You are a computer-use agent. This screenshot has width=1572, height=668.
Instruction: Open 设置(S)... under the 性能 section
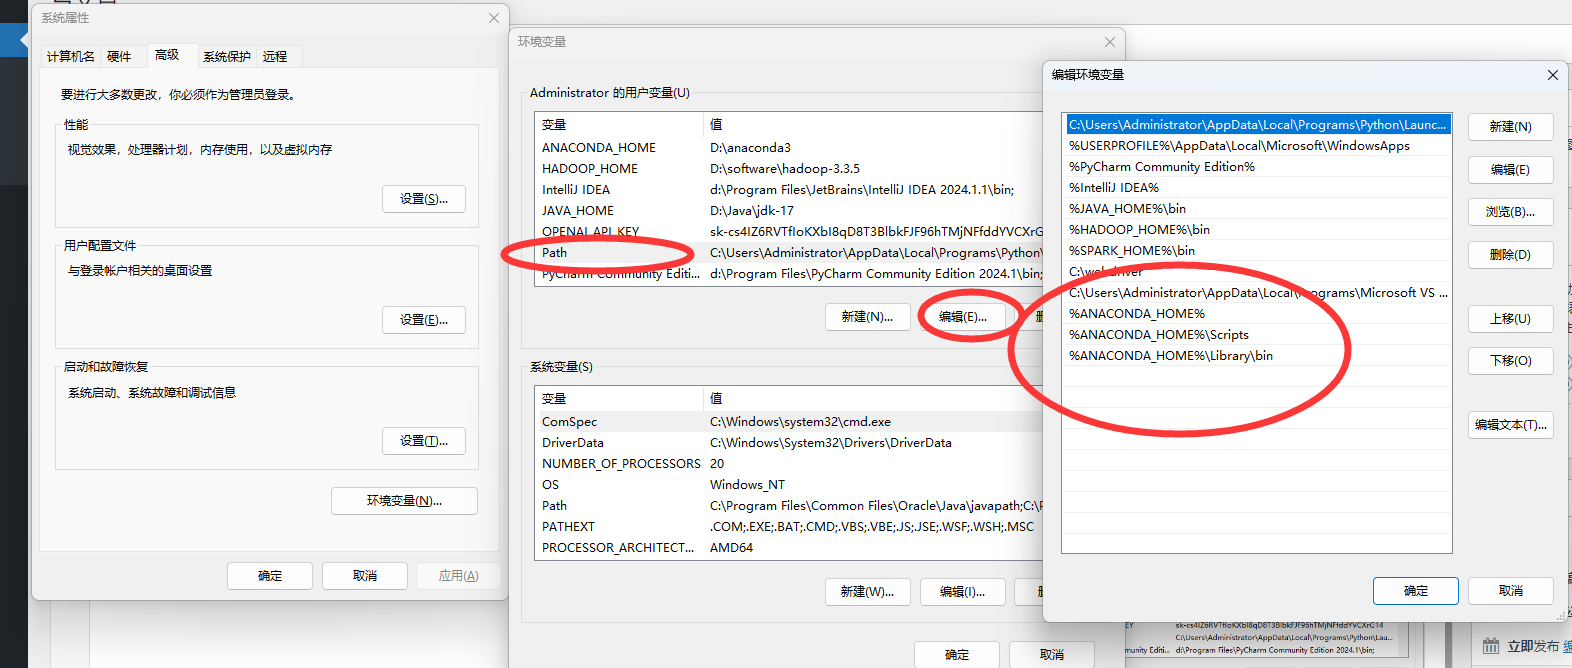pos(424,199)
